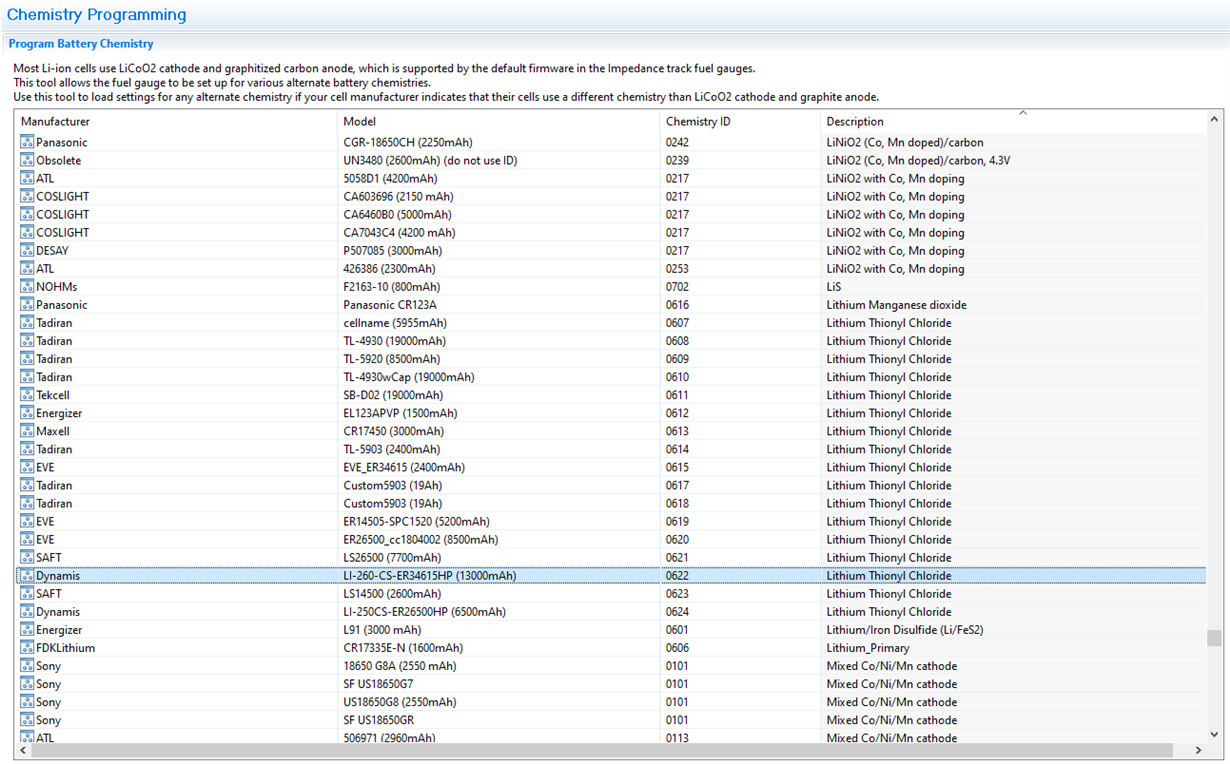Click the icon beside Tekcell row
Viewport: 1230px width, 764px height.
27,395
